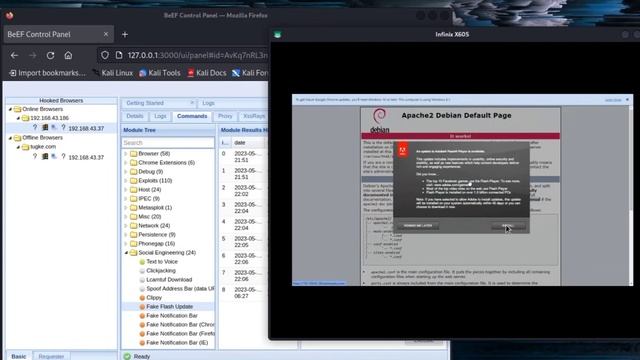This screenshot has height=360, width=640.
Task: Open result row 2 dated 22:02
Action: [x=243, y=191]
